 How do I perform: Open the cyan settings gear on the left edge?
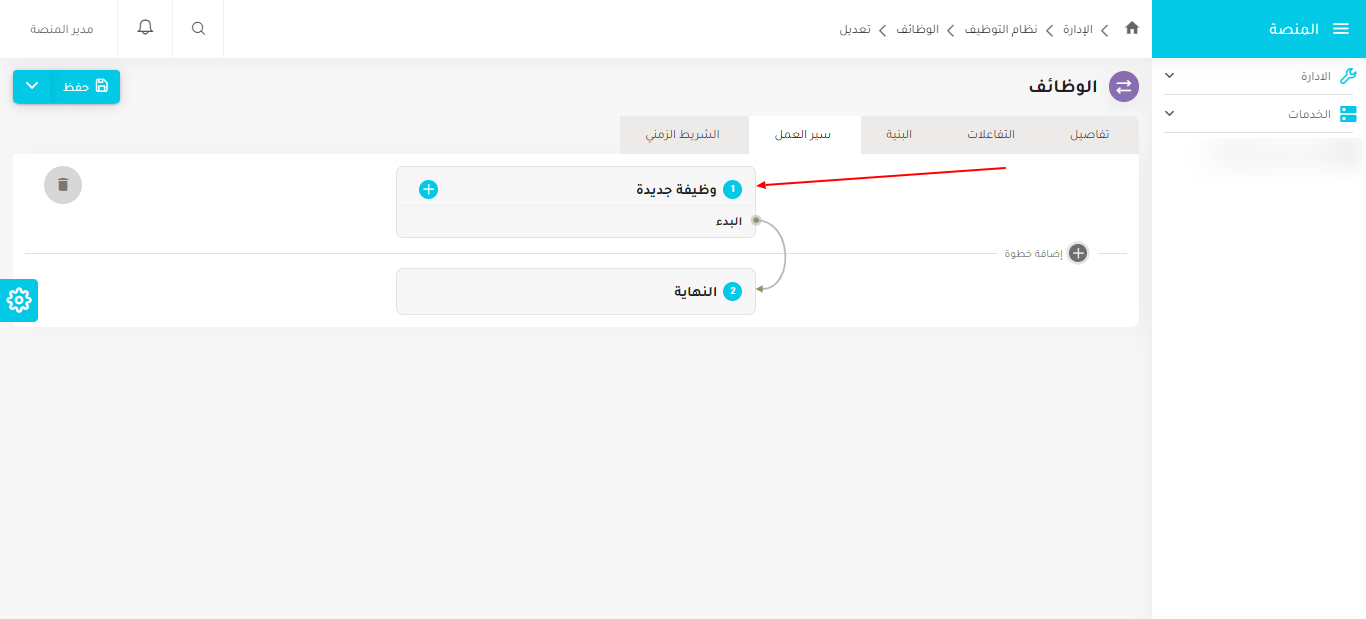pyautogui.click(x=18, y=300)
